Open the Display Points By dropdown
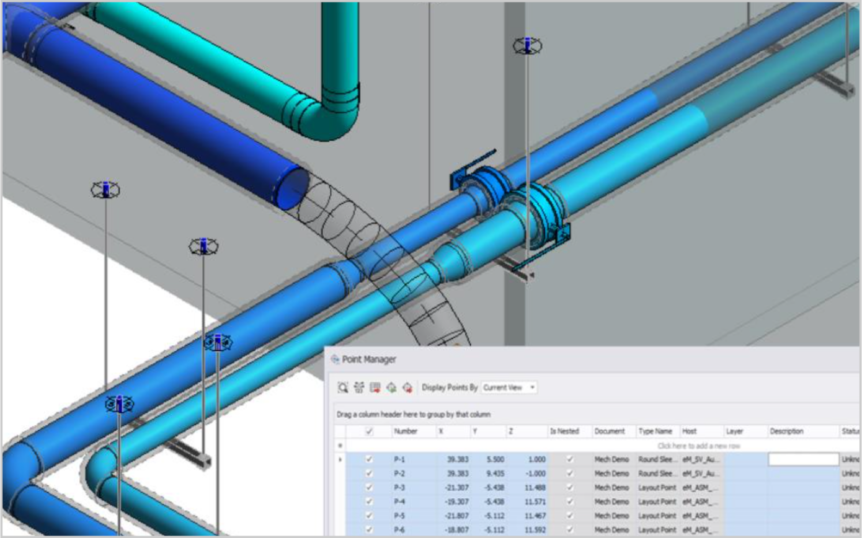Viewport: 862px width, 538px height. click(509, 387)
